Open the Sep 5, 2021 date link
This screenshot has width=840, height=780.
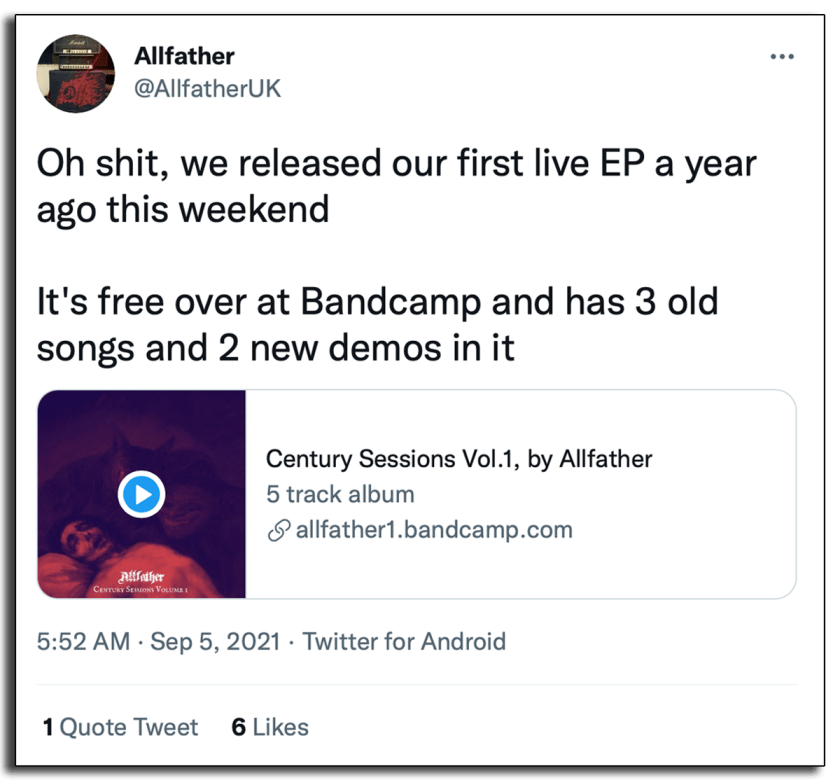click(x=216, y=641)
